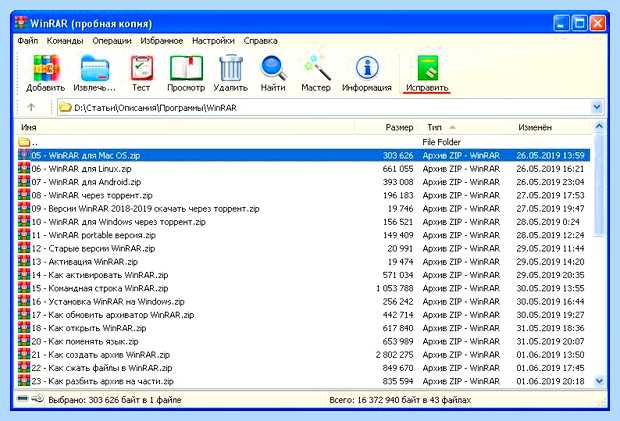This screenshot has height=421, width=620.
Task: Sort by the Изменён column header
Action: tap(535, 127)
